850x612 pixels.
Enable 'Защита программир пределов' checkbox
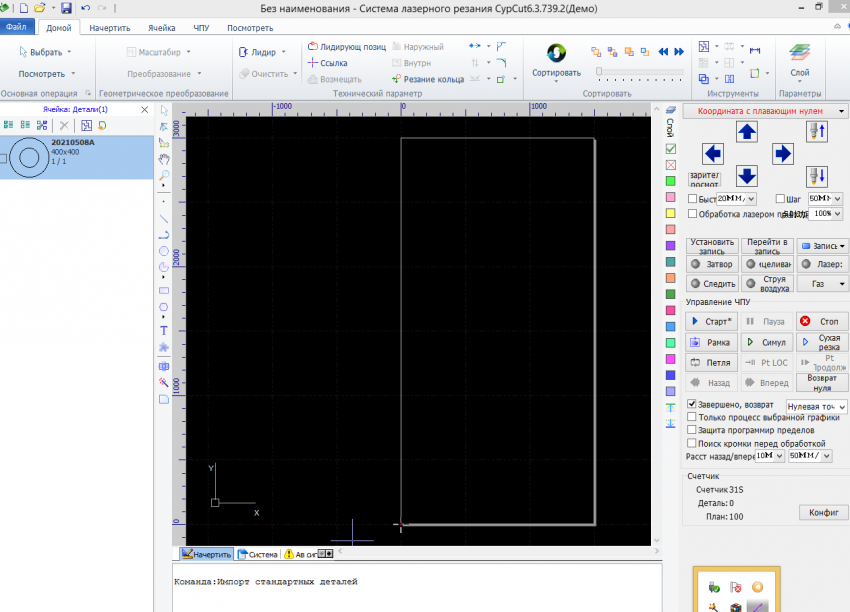[692, 430]
